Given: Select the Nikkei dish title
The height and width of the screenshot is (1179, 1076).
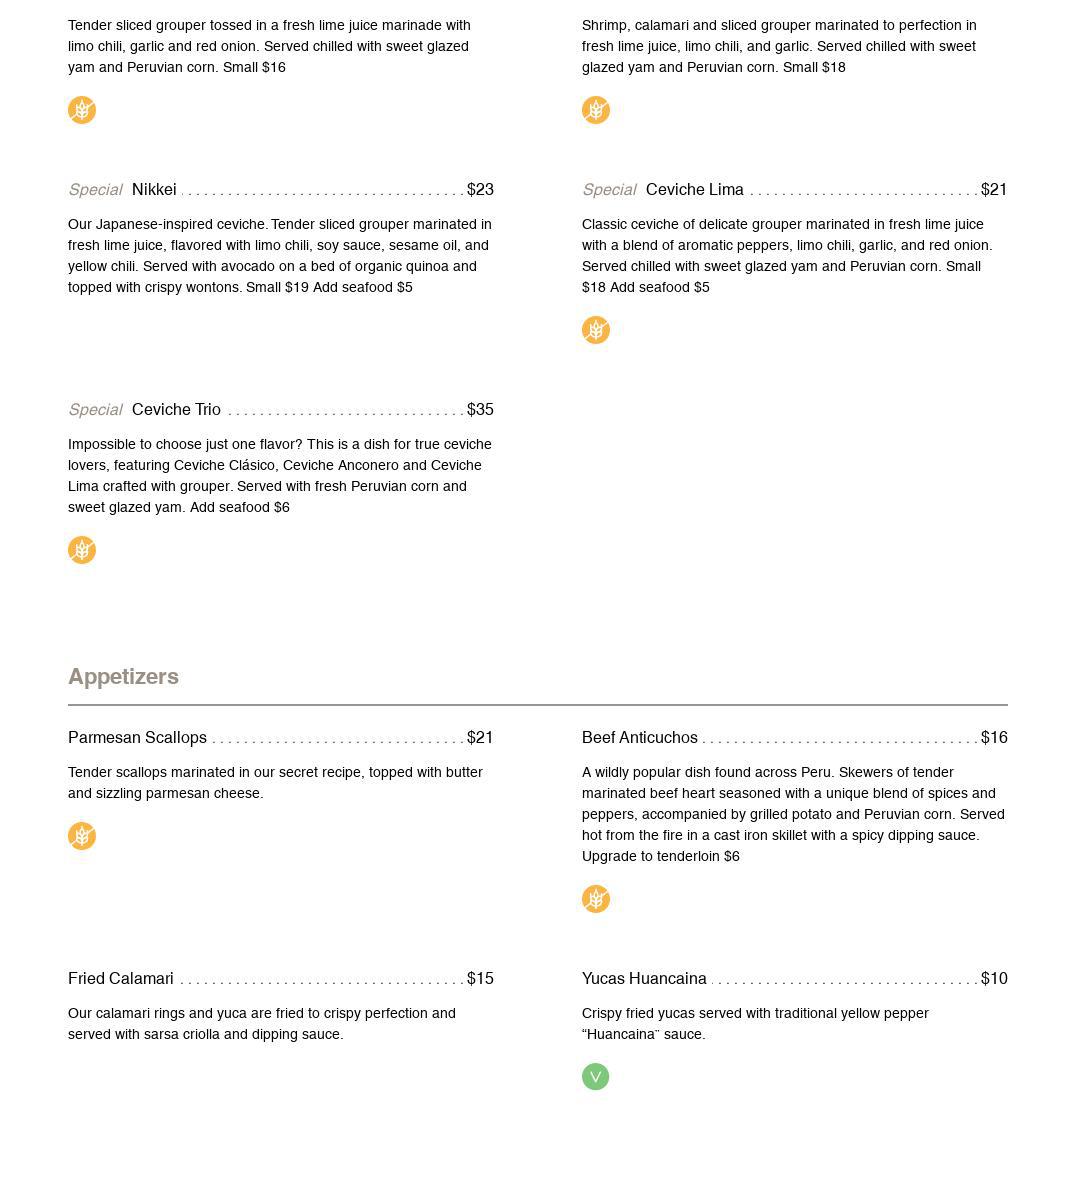Looking at the screenshot, I should (154, 190).
